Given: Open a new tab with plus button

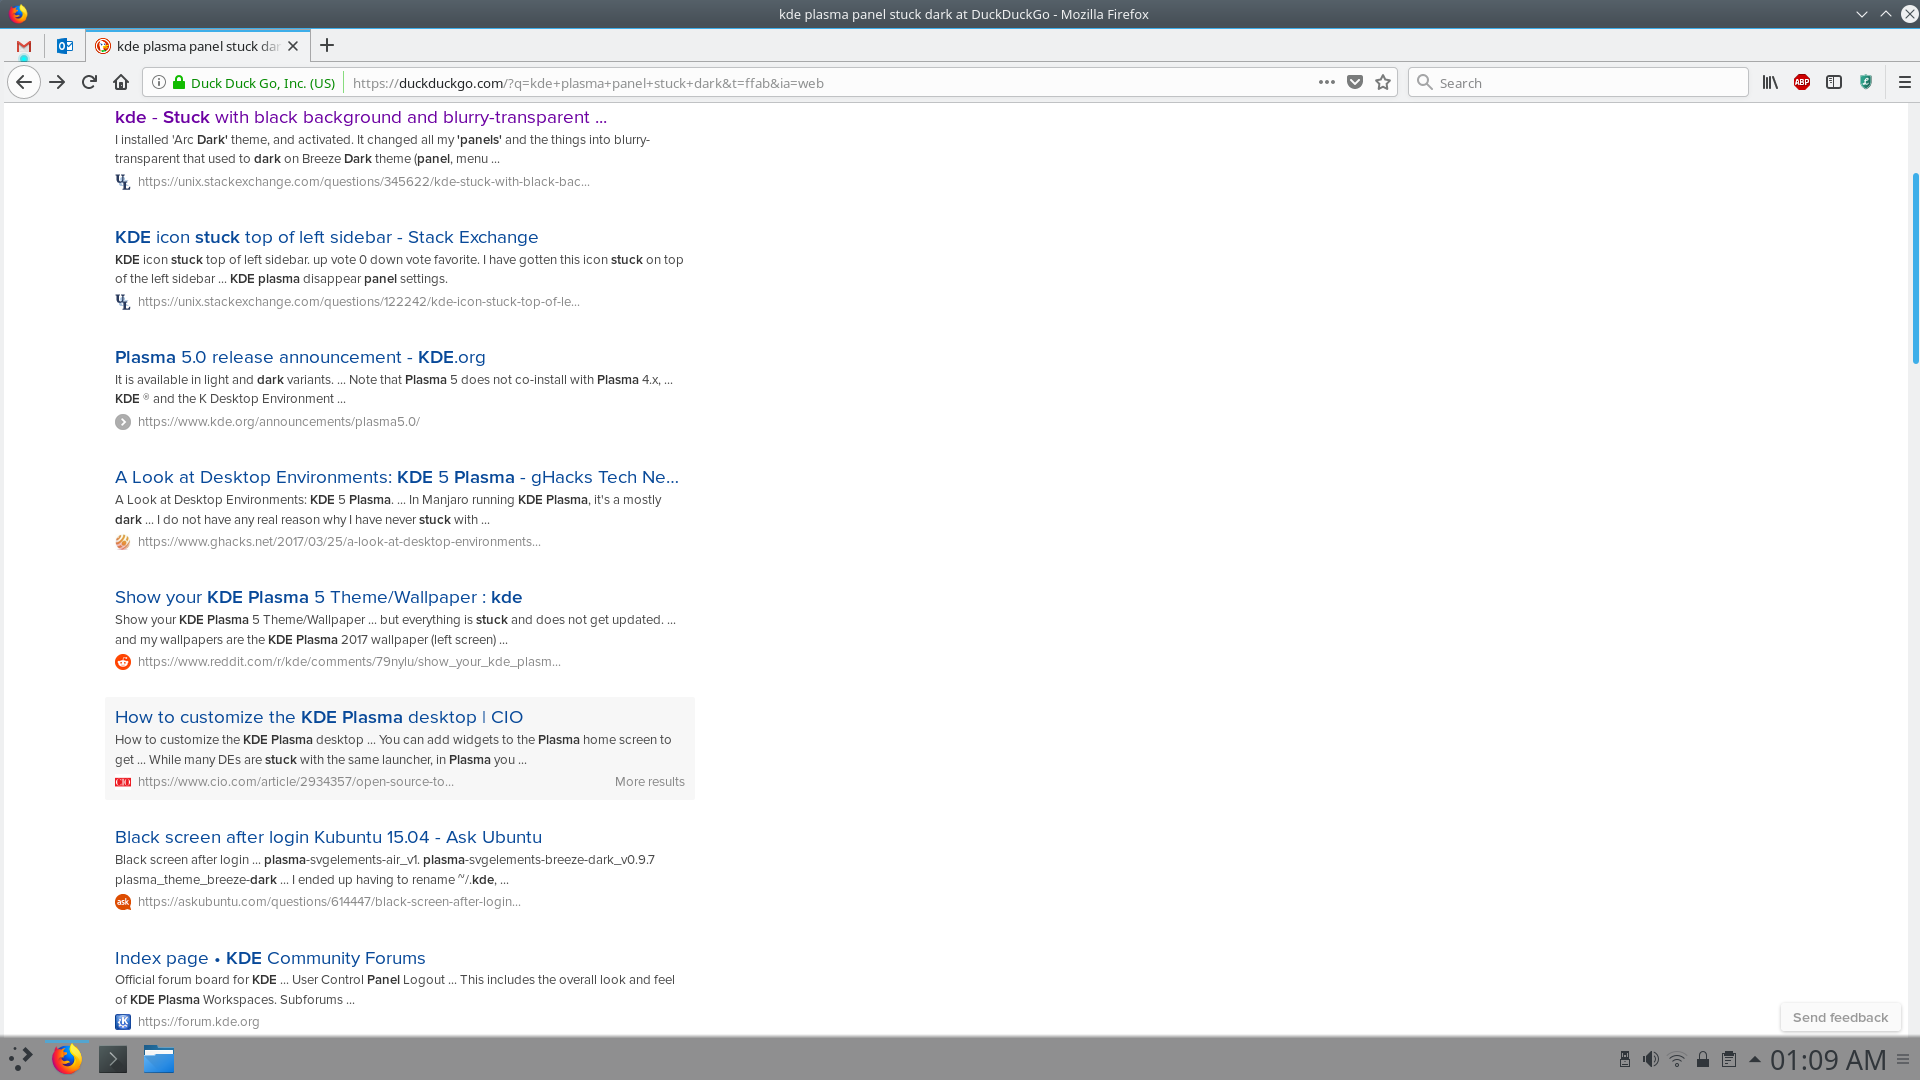Looking at the screenshot, I should click(x=327, y=45).
